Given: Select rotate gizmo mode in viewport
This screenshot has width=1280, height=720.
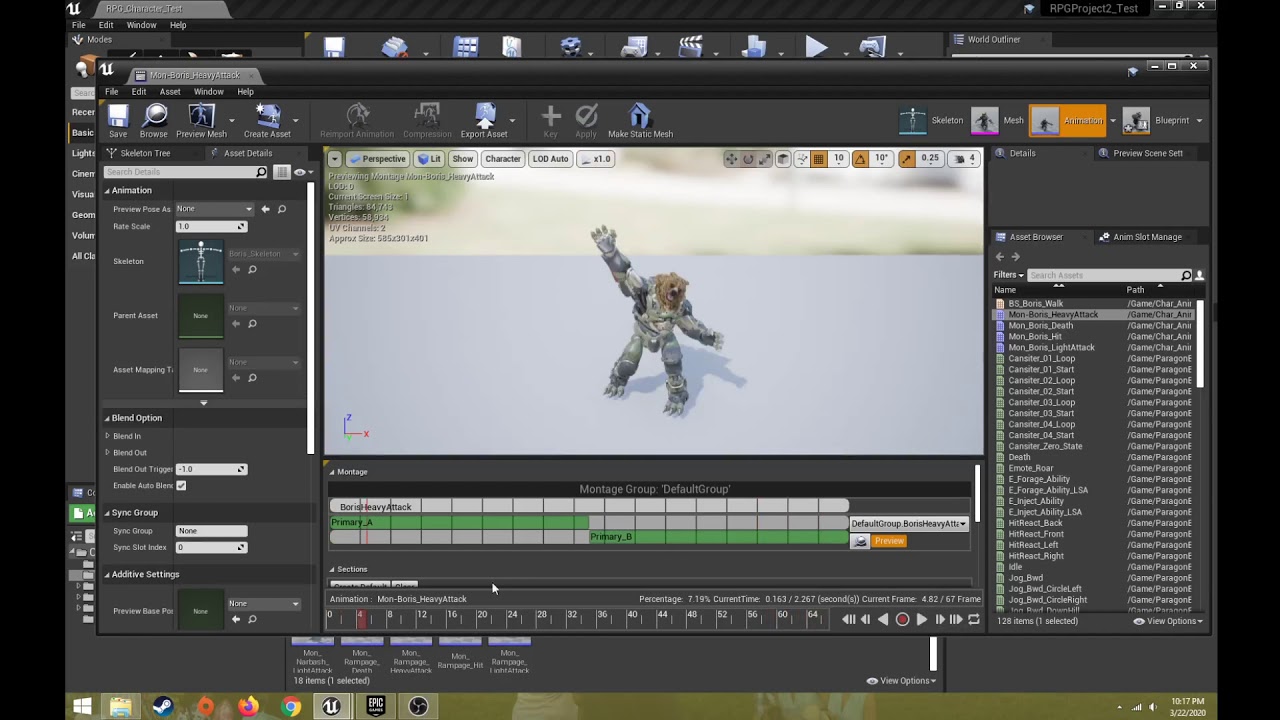Looking at the screenshot, I should pos(747,159).
